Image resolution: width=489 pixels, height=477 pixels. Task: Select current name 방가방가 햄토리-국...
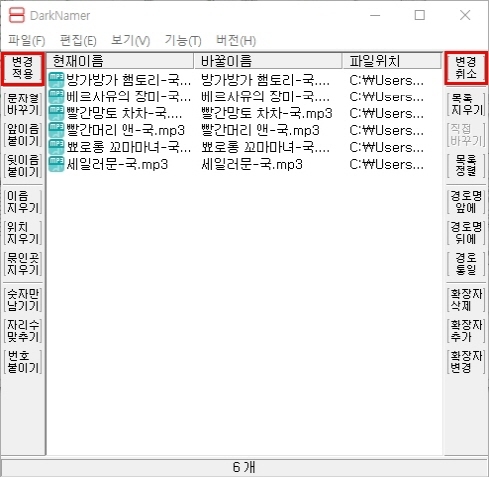click(x=129, y=80)
